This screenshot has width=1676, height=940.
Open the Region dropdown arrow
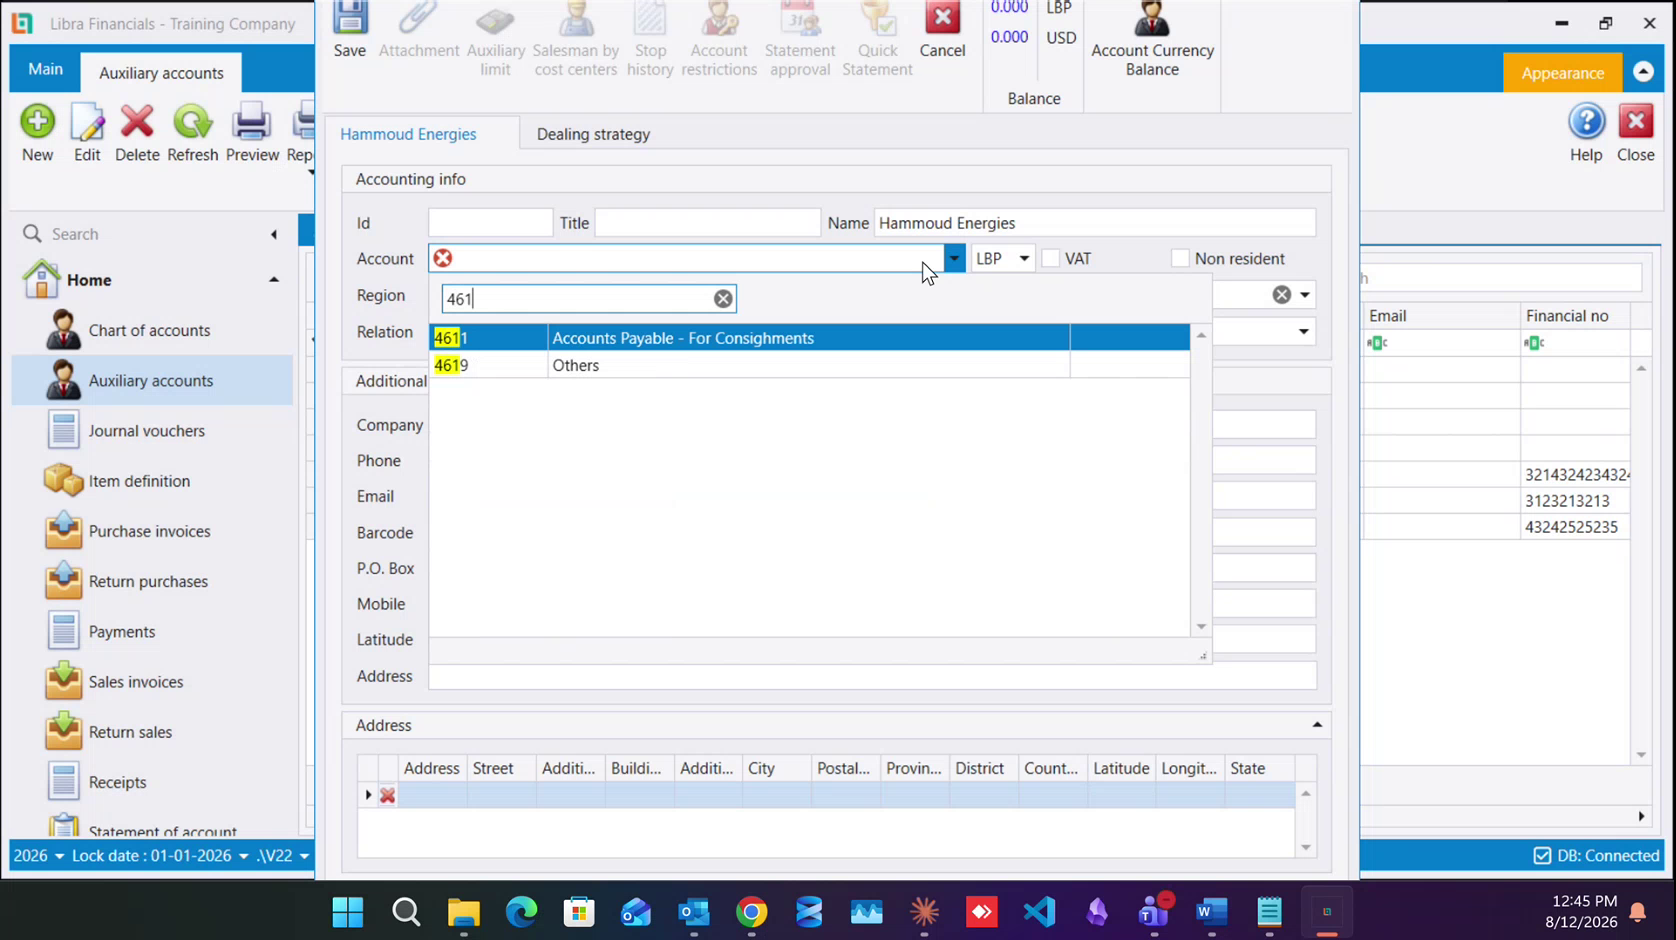point(1305,295)
